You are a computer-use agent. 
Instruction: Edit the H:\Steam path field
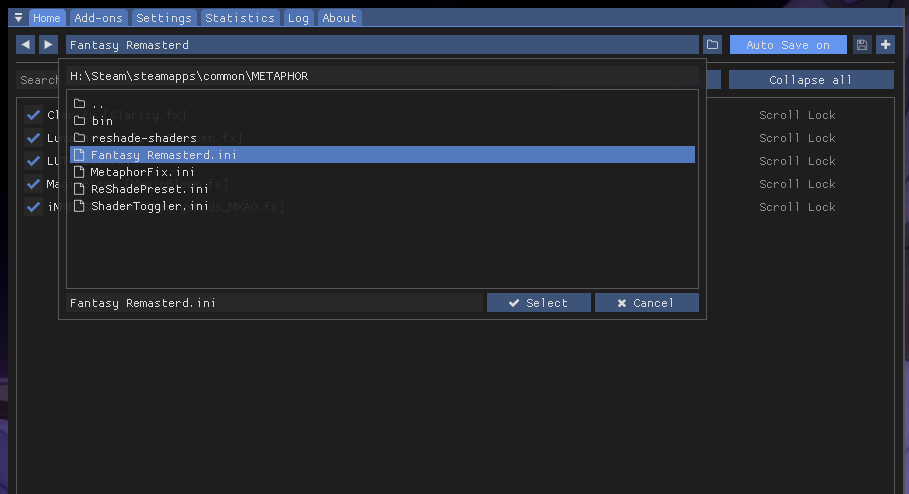(382, 76)
